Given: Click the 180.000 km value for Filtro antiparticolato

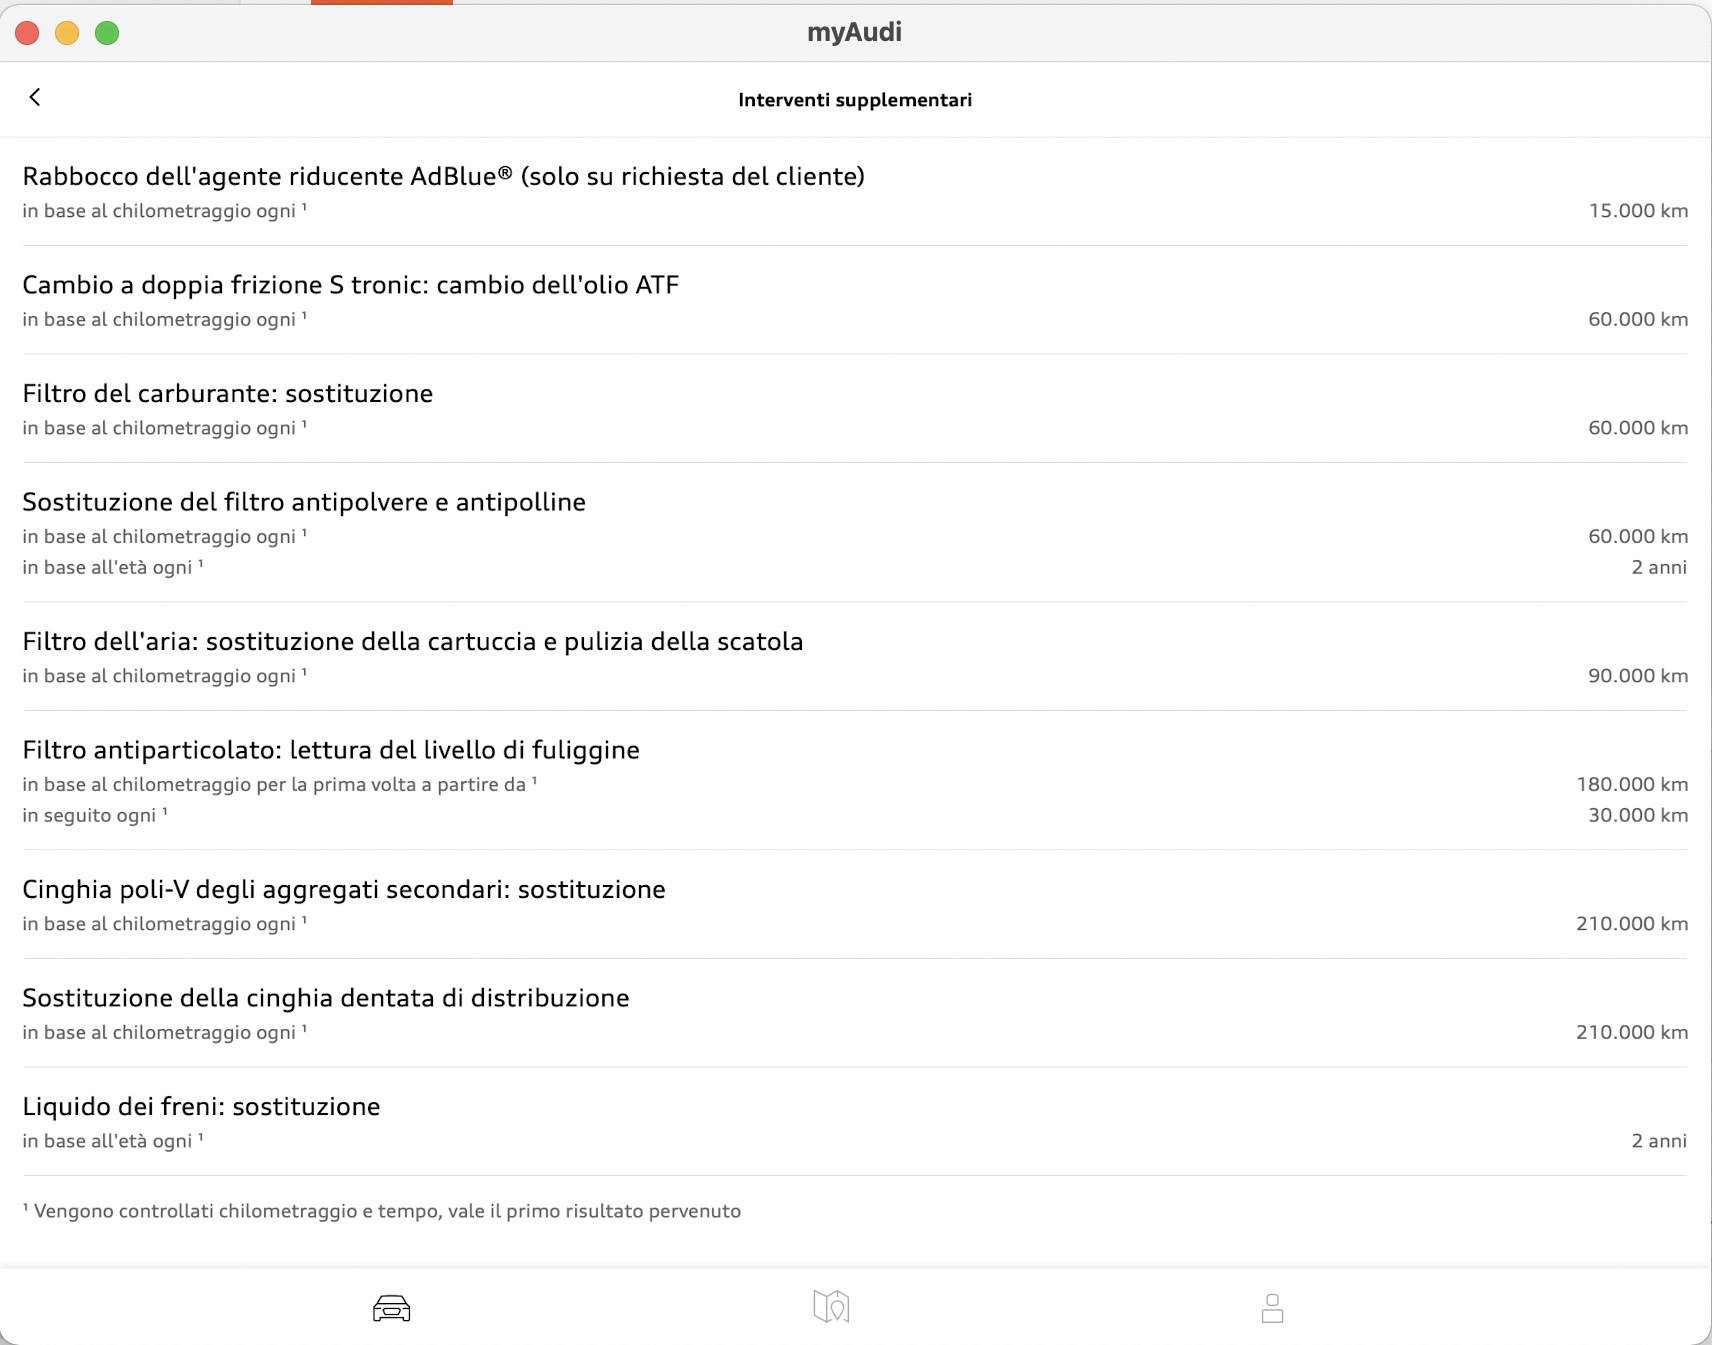Looking at the screenshot, I should (x=1632, y=784).
